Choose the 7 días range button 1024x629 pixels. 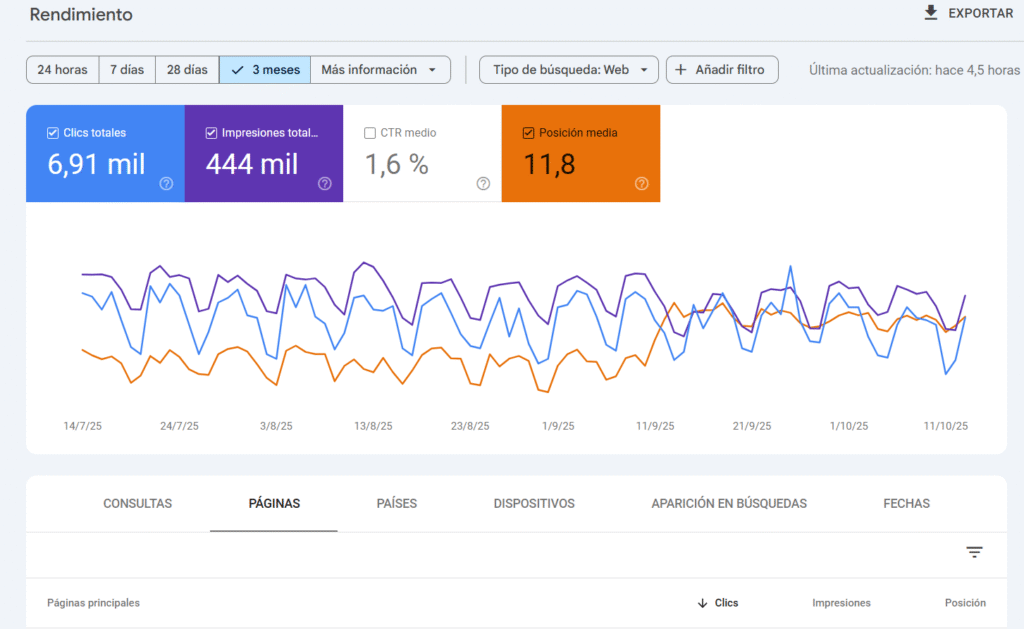[x=127, y=70]
